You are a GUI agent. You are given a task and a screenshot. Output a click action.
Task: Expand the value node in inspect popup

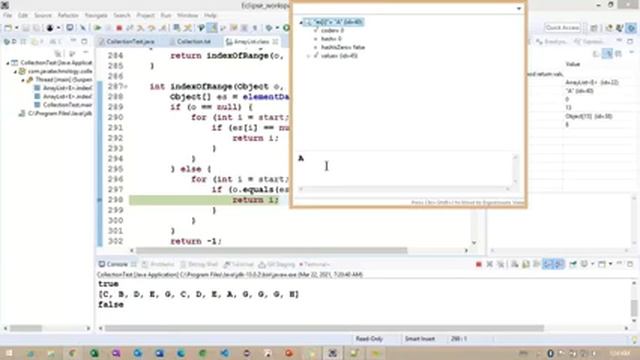point(309,56)
